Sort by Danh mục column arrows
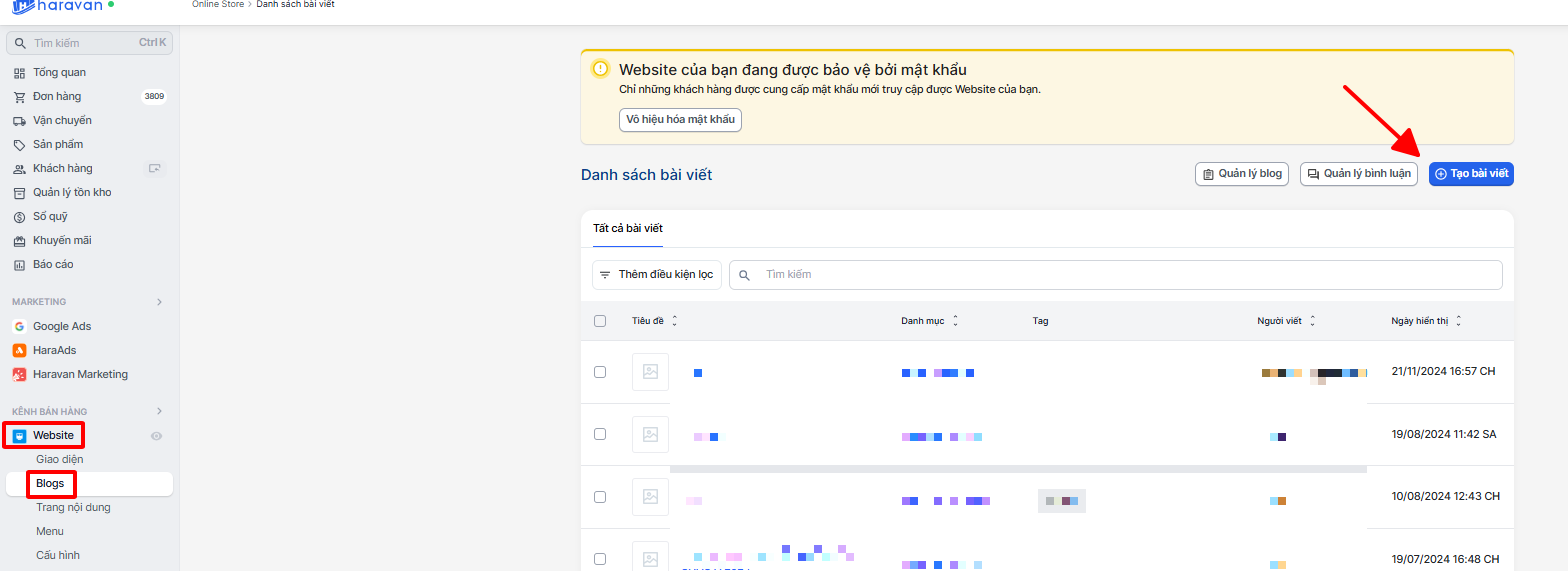The height and width of the screenshot is (571, 1568). pyautogui.click(x=955, y=321)
